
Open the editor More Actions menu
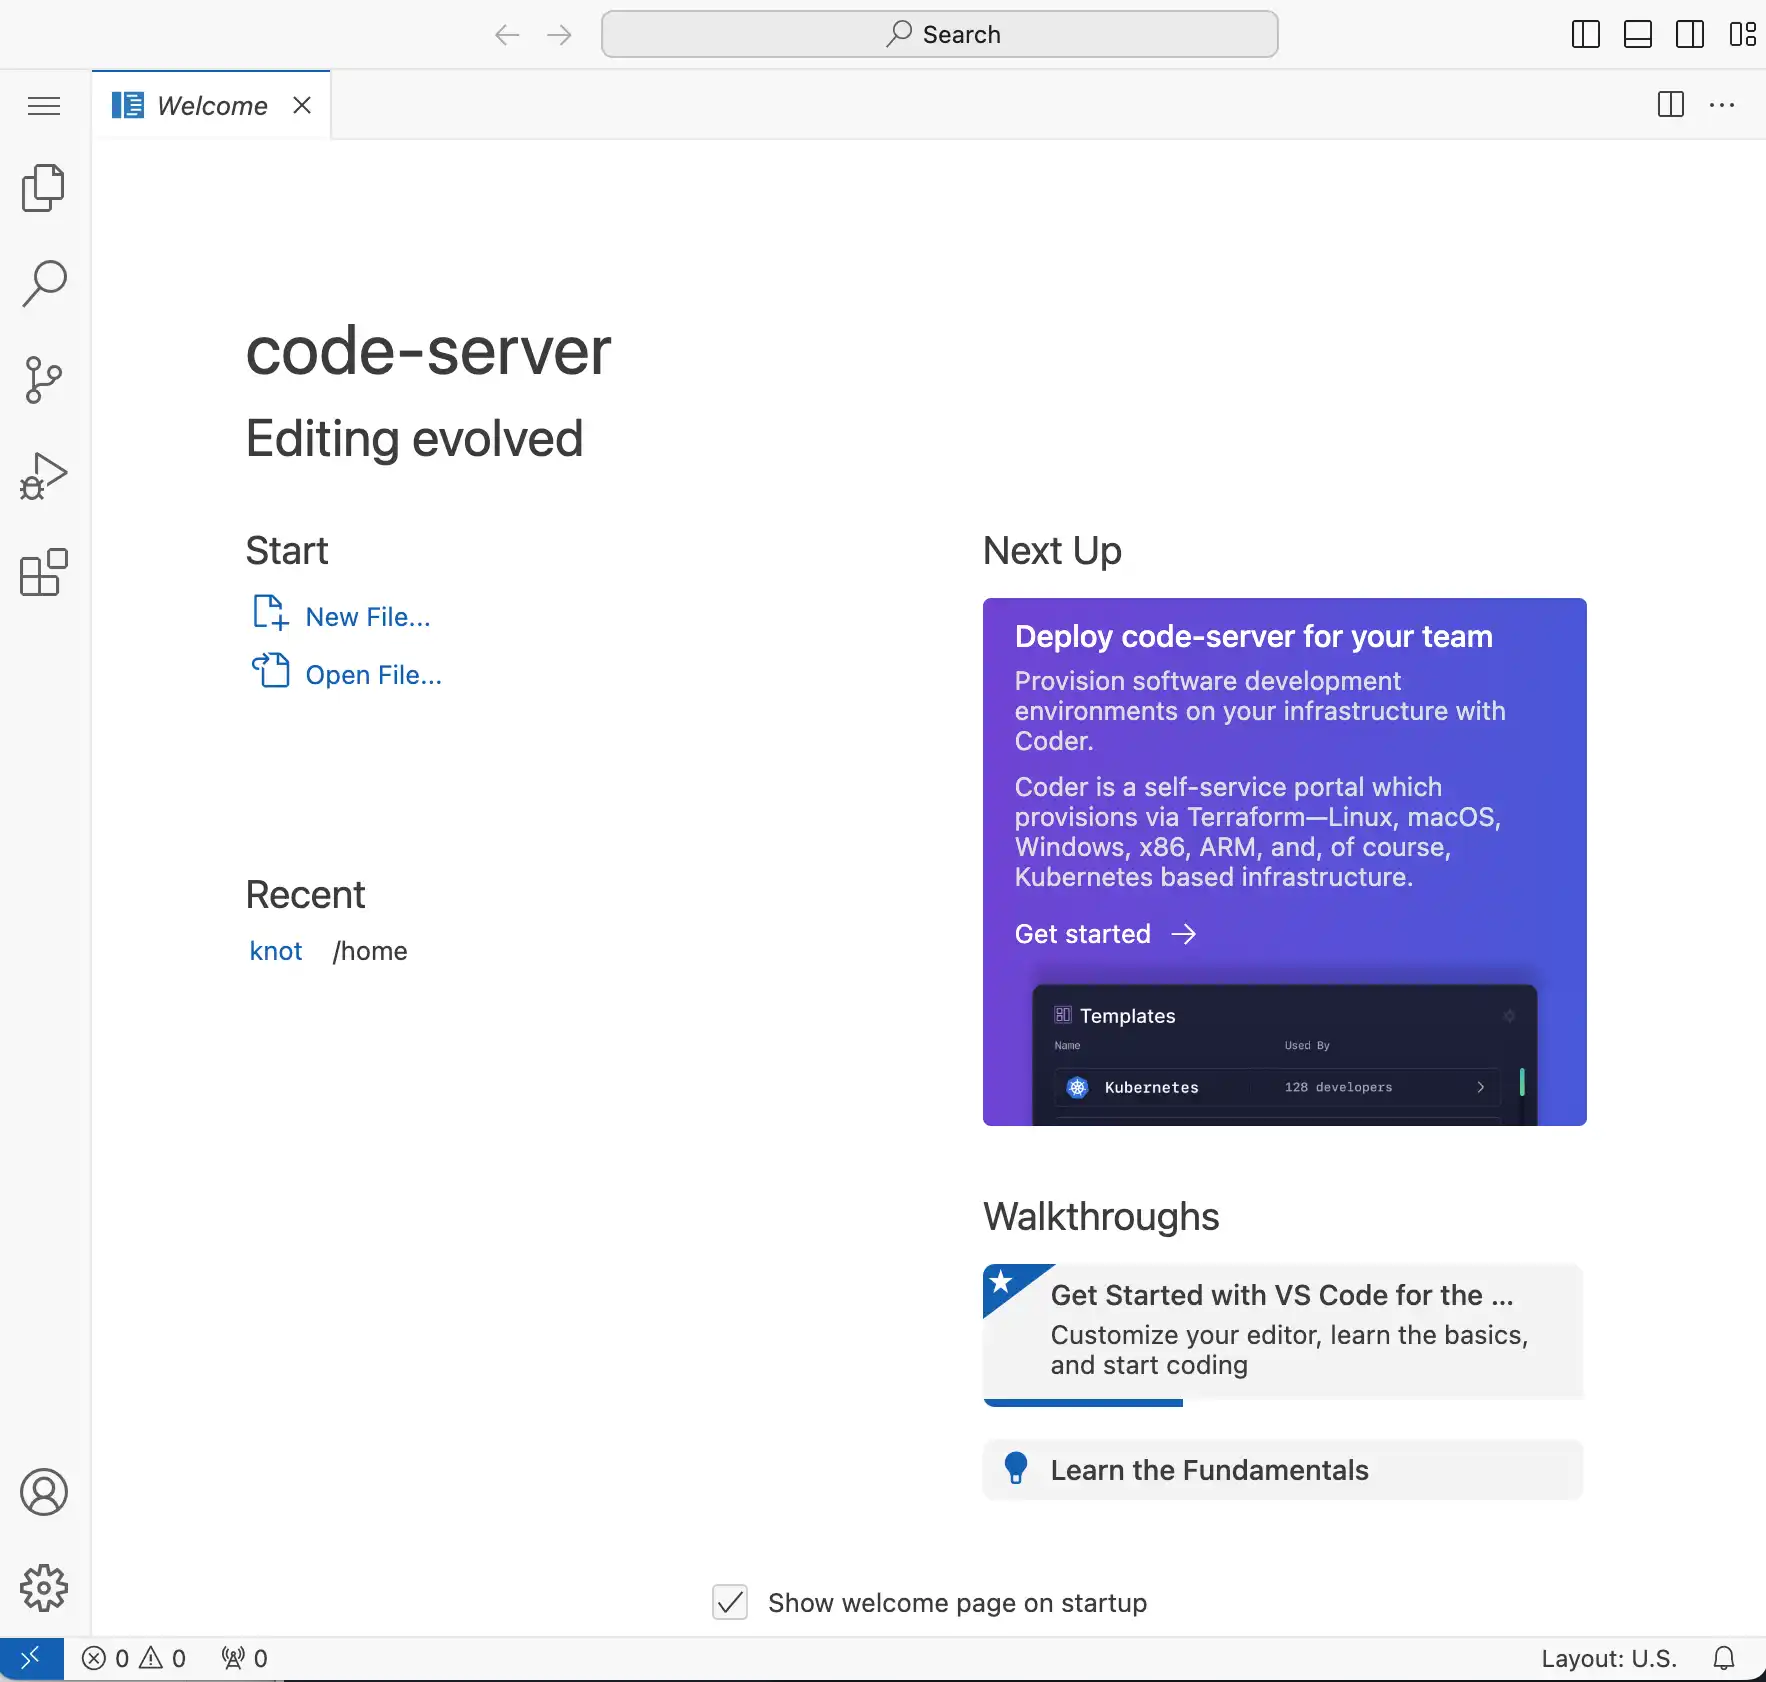(1722, 104)
